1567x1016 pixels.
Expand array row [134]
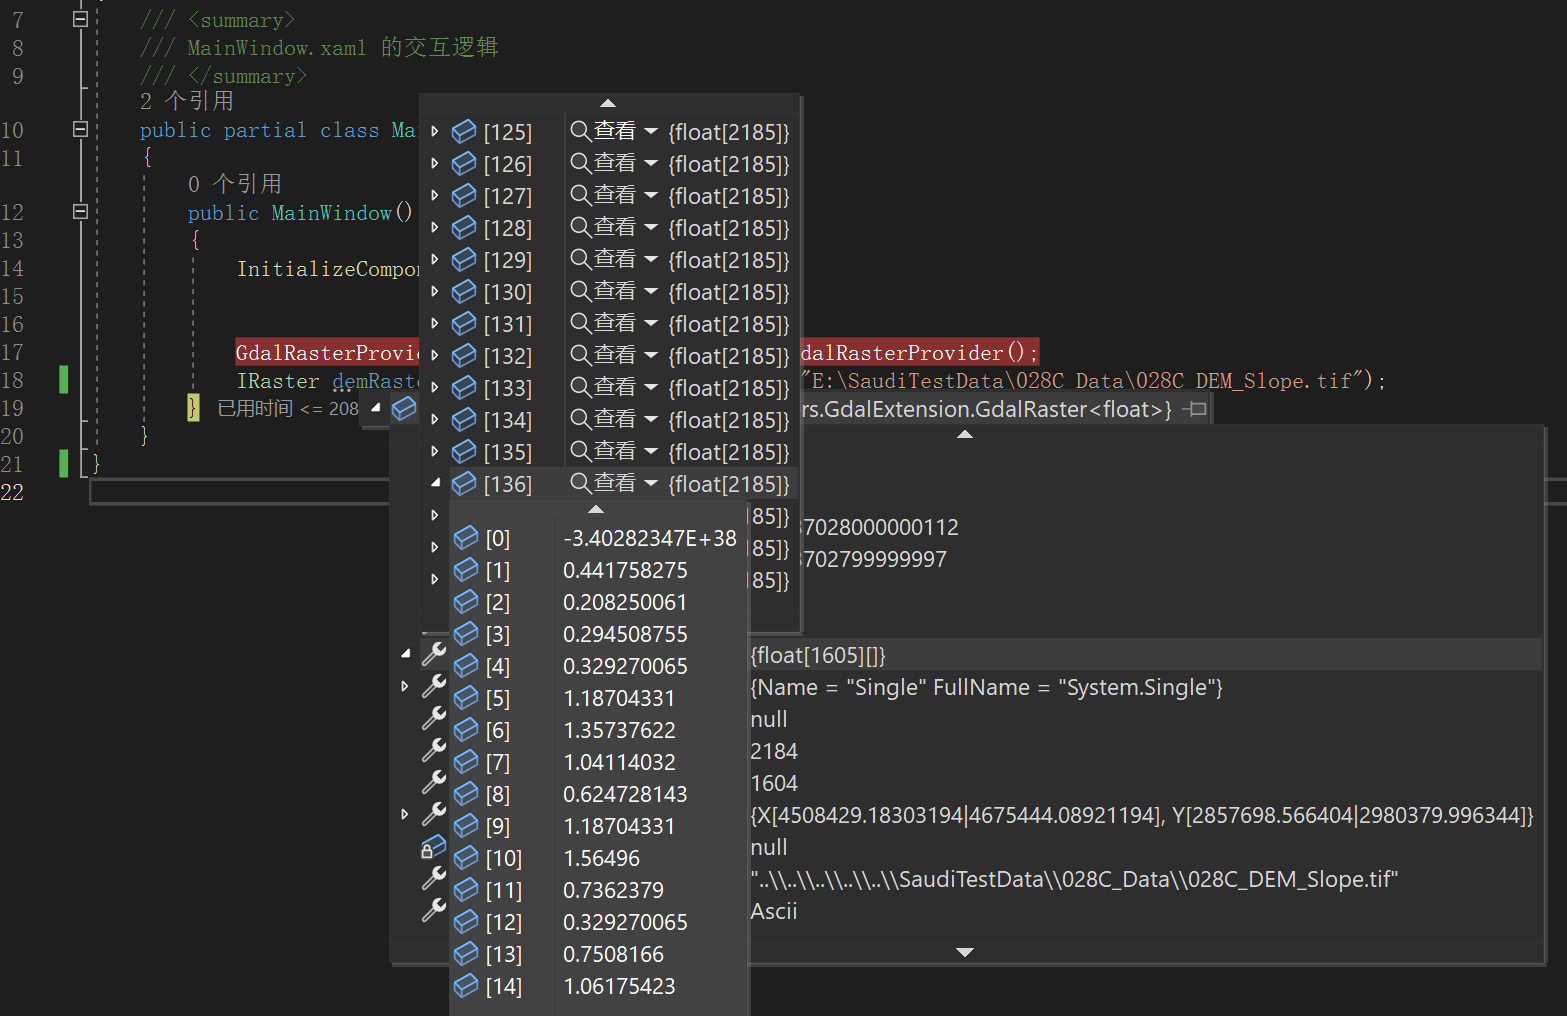point(435,419)
